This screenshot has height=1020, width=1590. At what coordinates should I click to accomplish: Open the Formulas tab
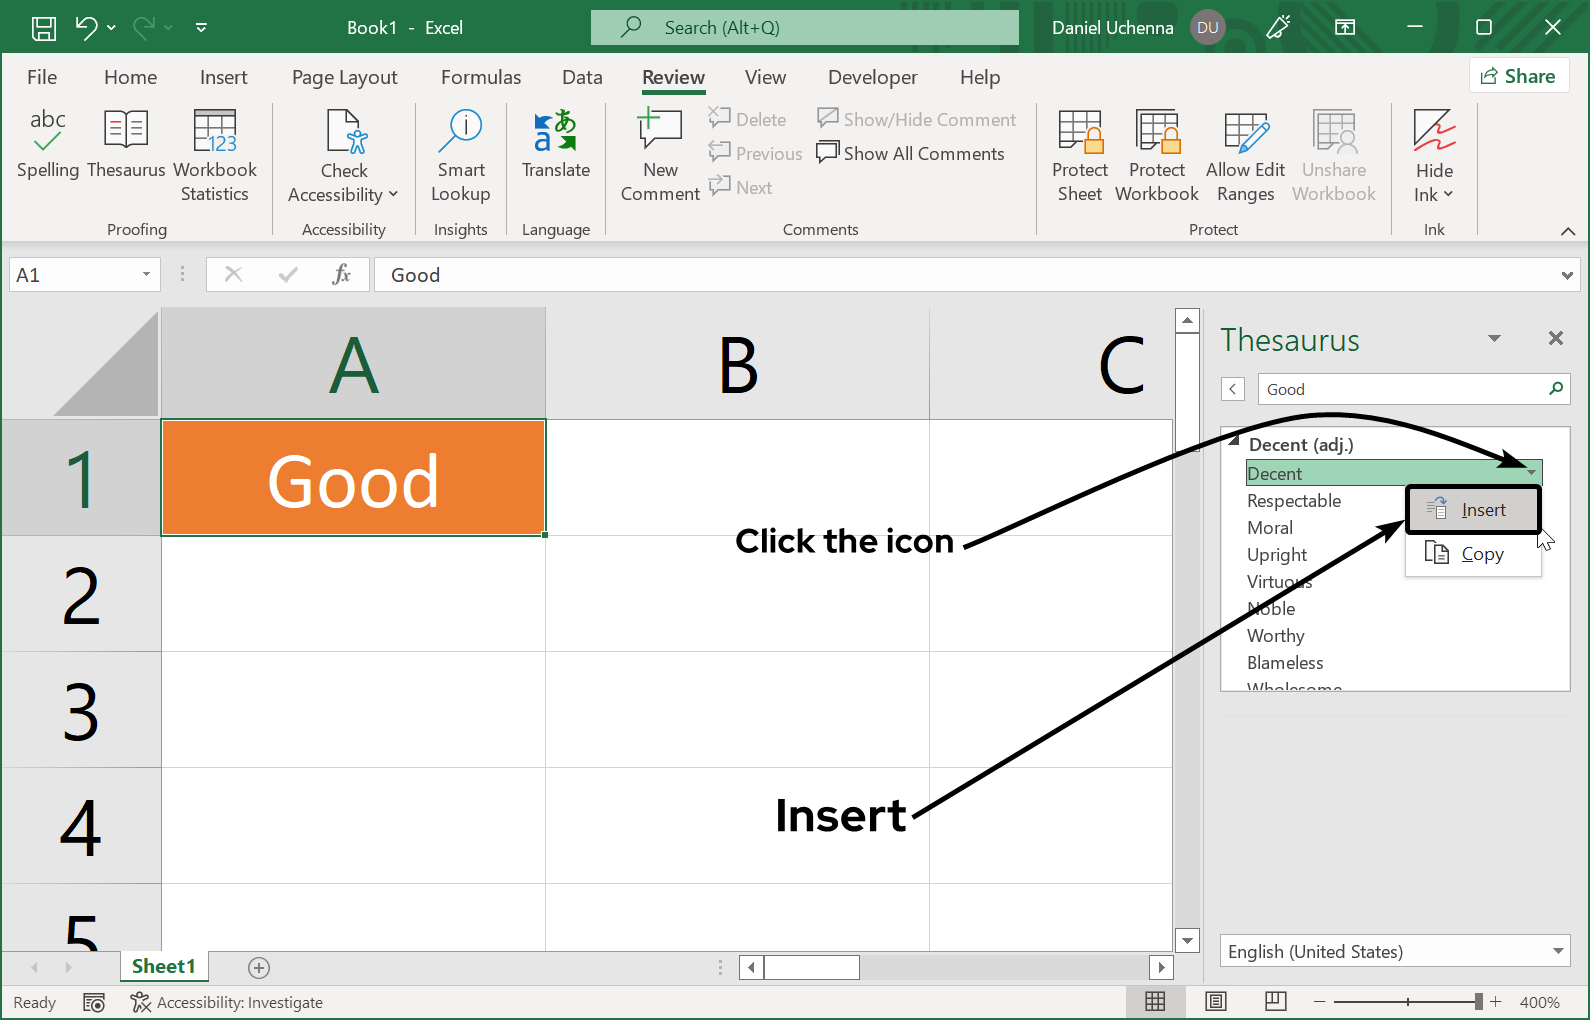[x=481, y=77]
